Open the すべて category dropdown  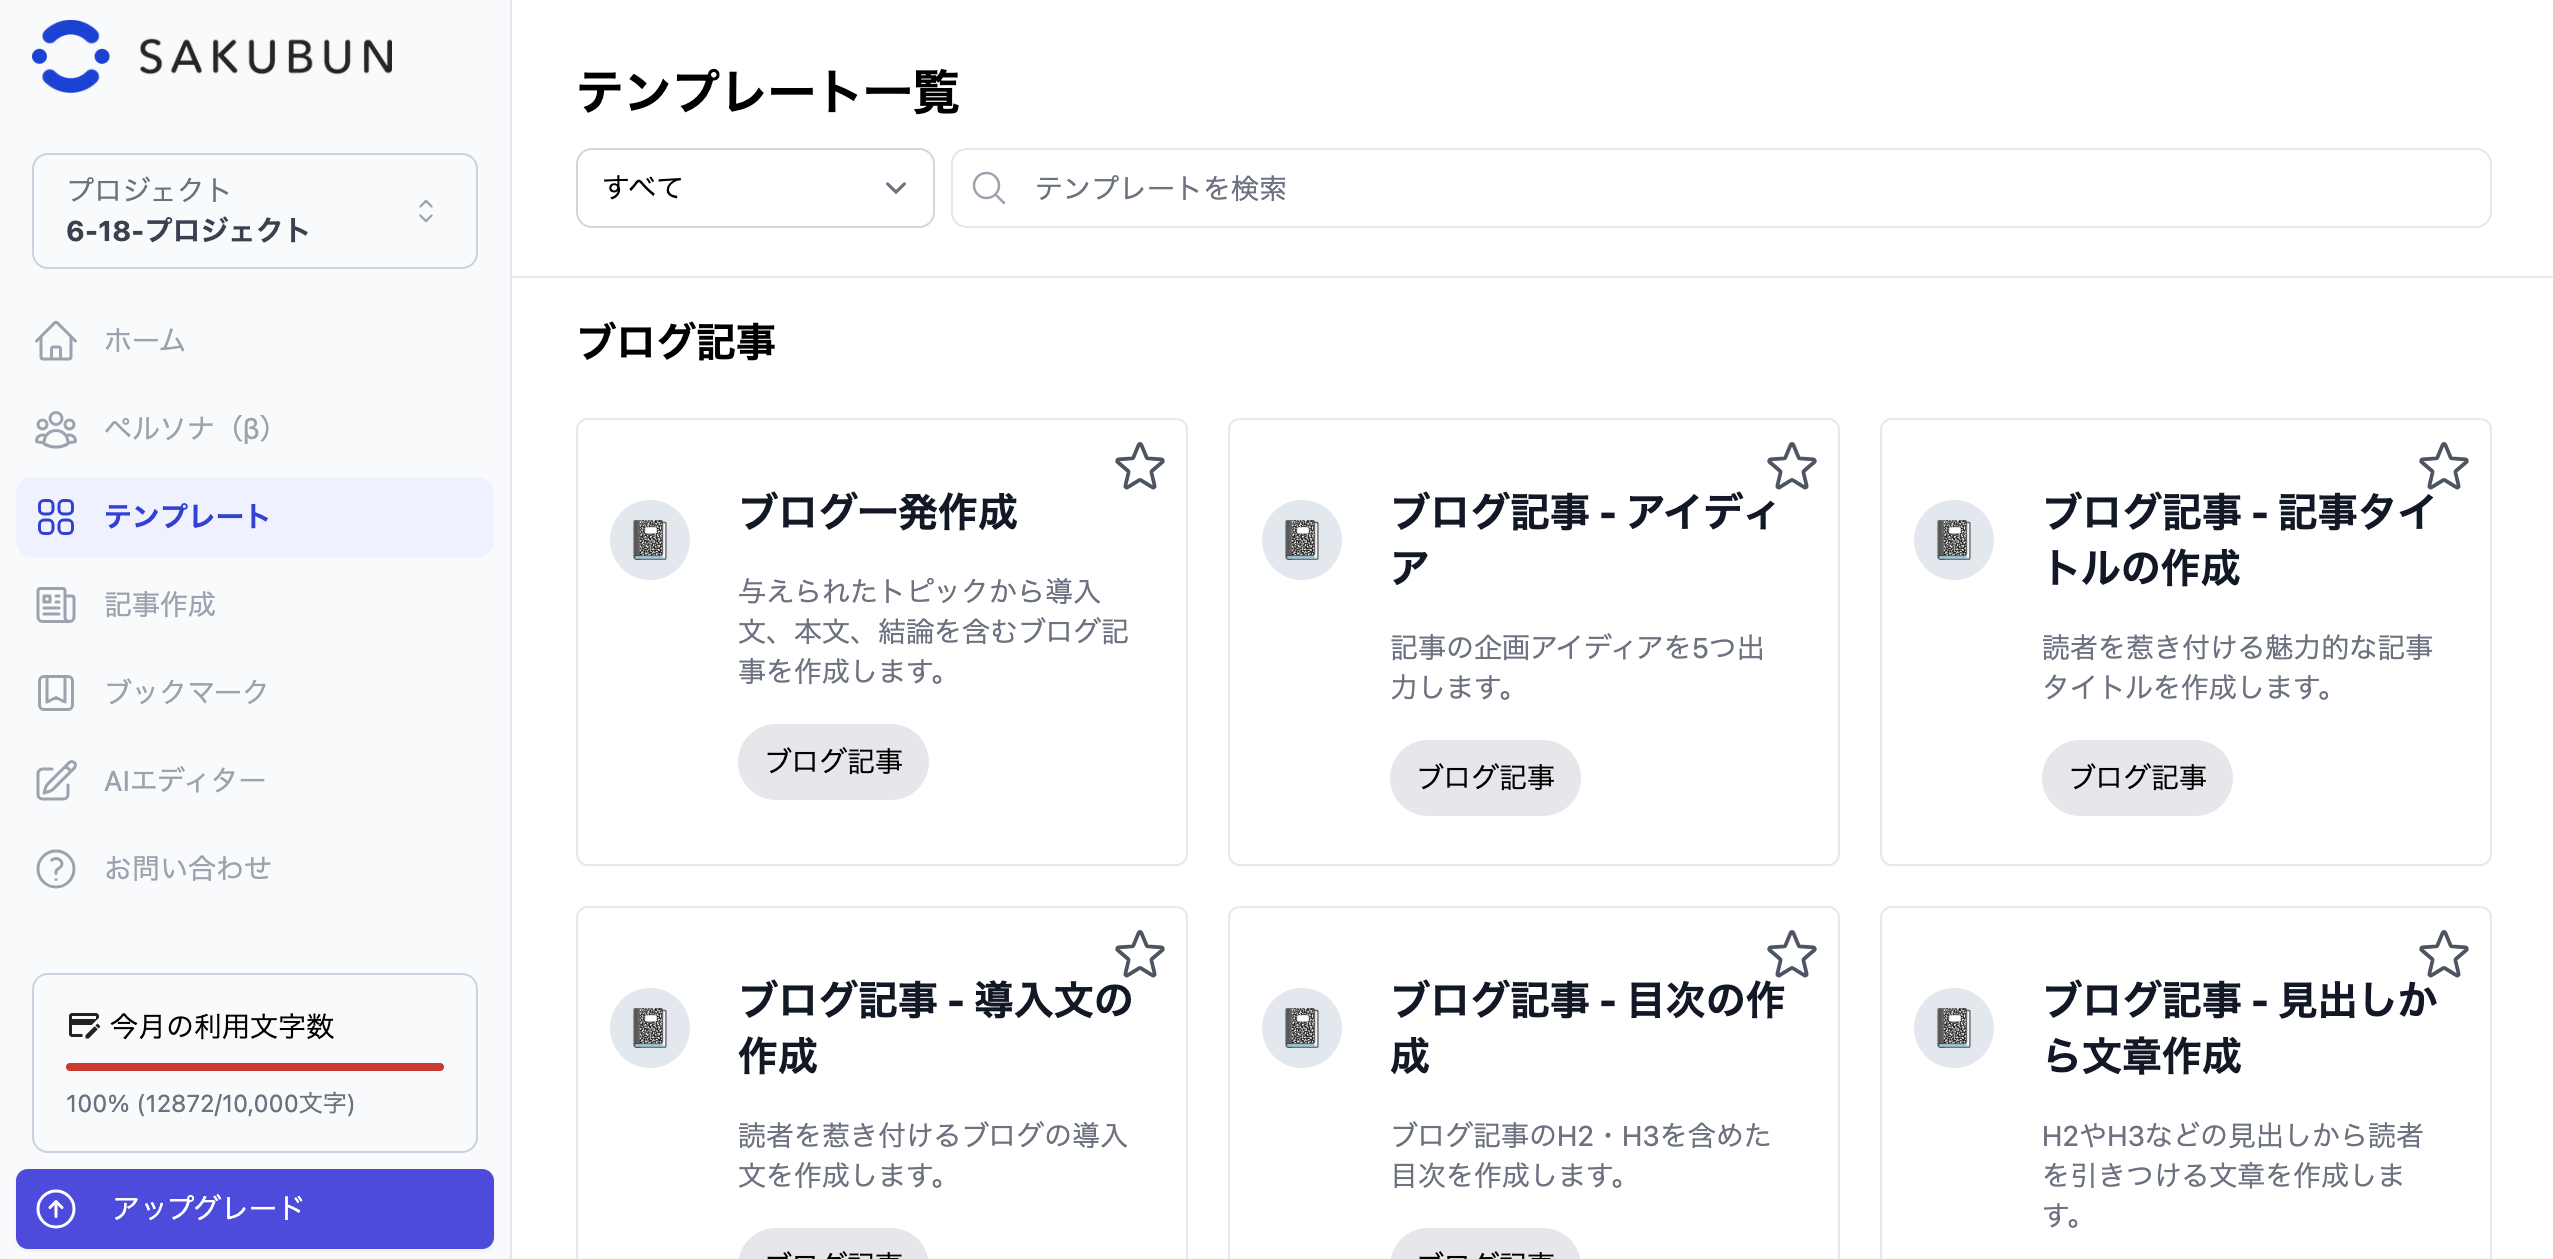(755, 188)
